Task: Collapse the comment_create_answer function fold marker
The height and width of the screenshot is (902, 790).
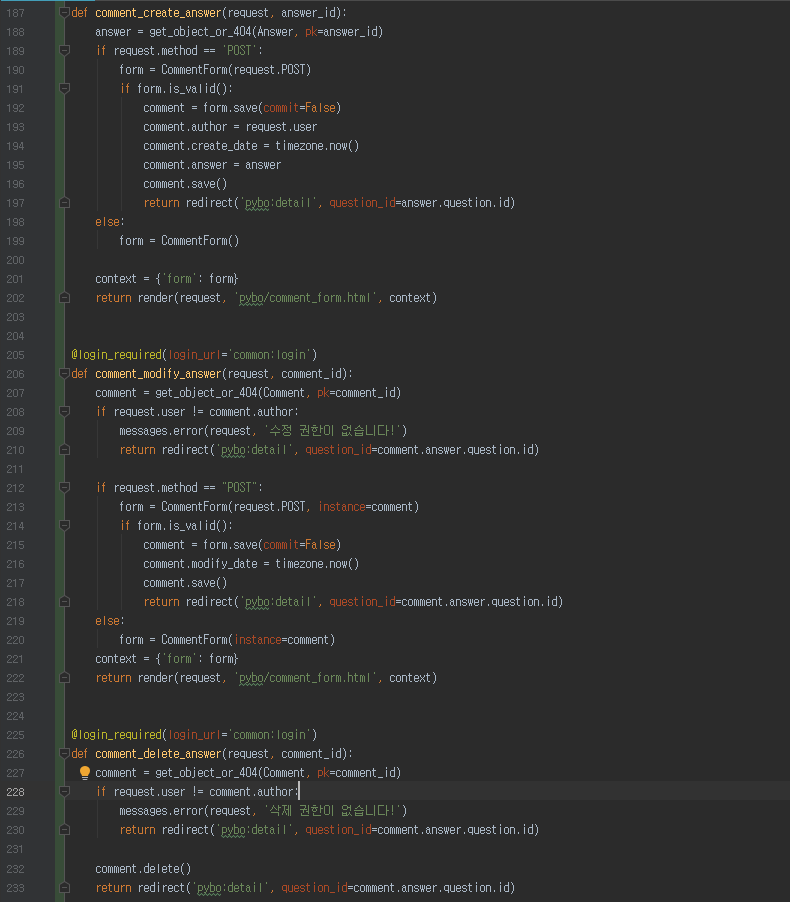Action: [x=64, y=13]
